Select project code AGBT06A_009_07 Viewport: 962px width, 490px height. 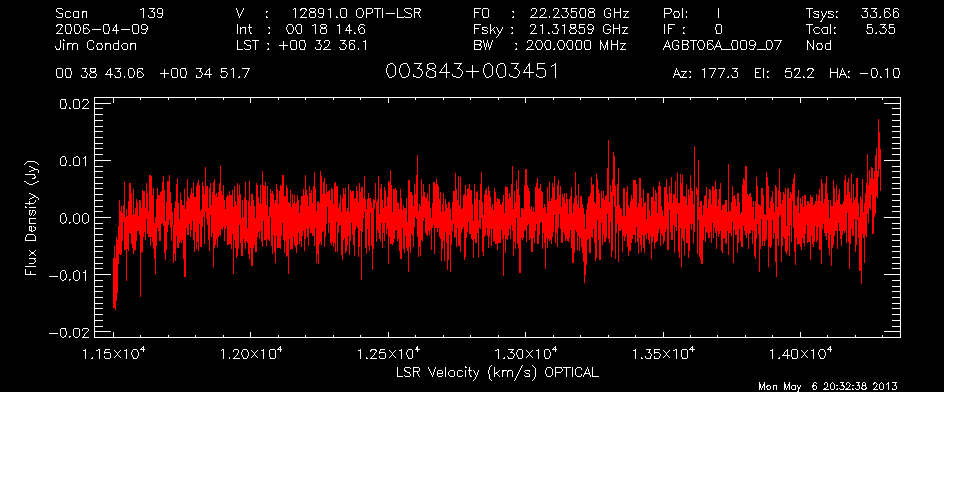(x=722, y=45)
